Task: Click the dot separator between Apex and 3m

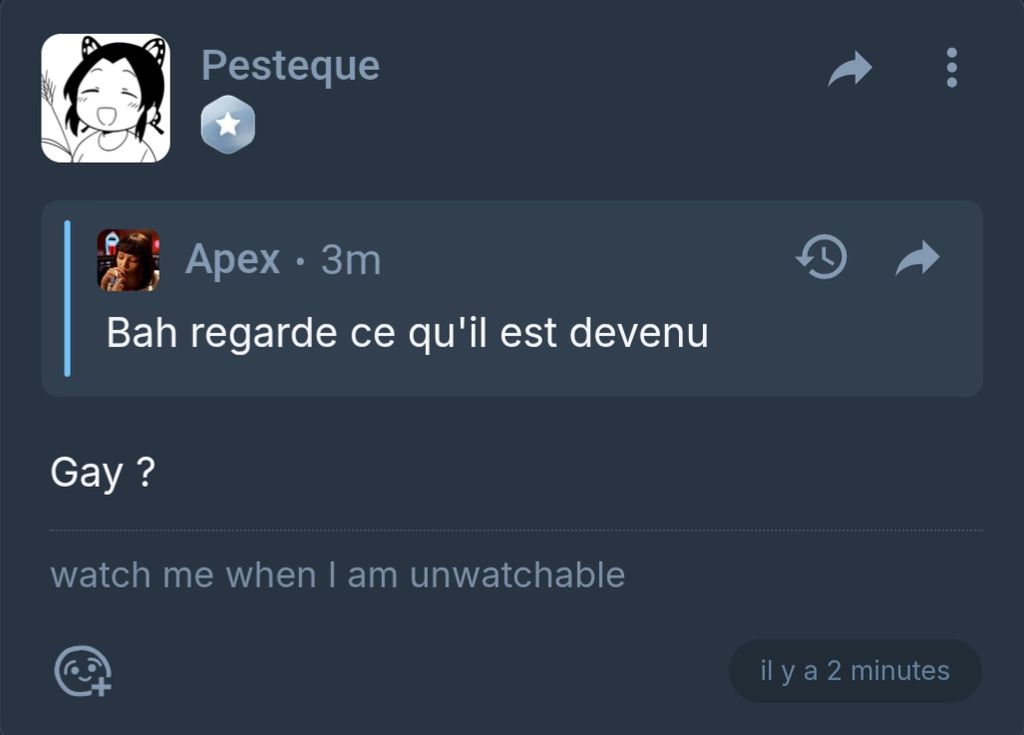Action: click(x=300, y=262)
